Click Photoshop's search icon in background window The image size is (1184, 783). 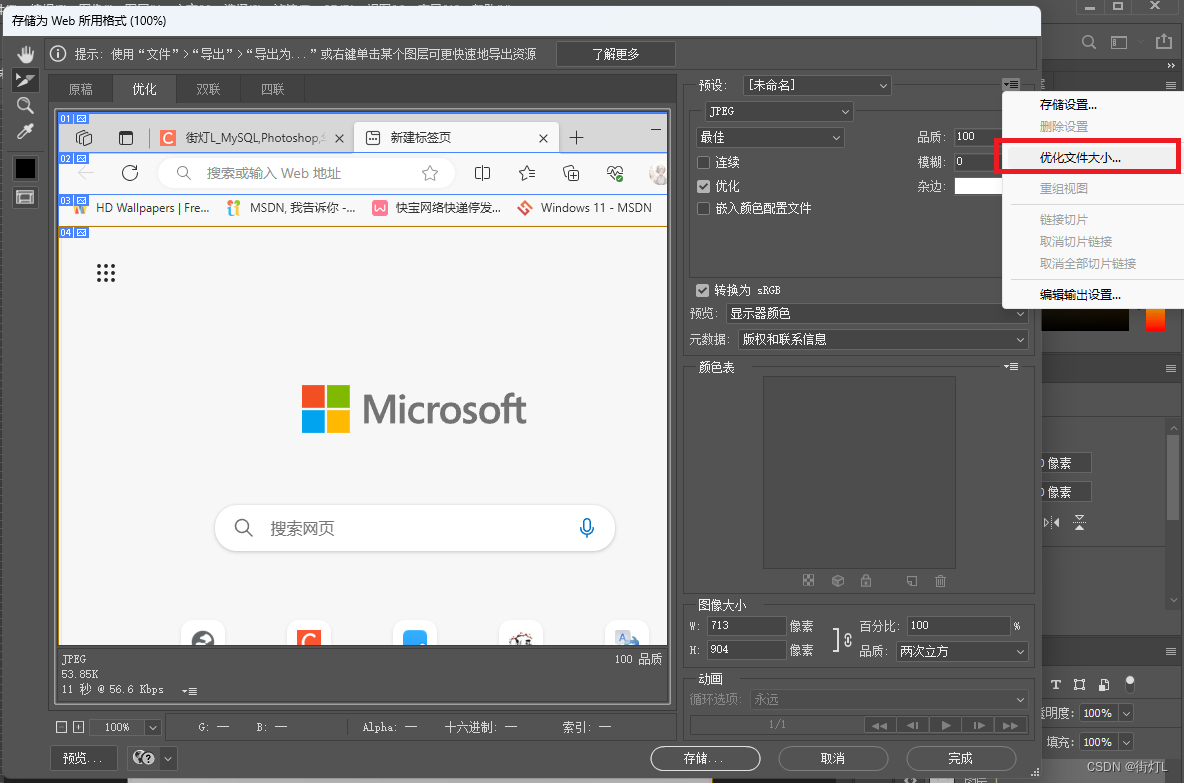coord(1088,42)
